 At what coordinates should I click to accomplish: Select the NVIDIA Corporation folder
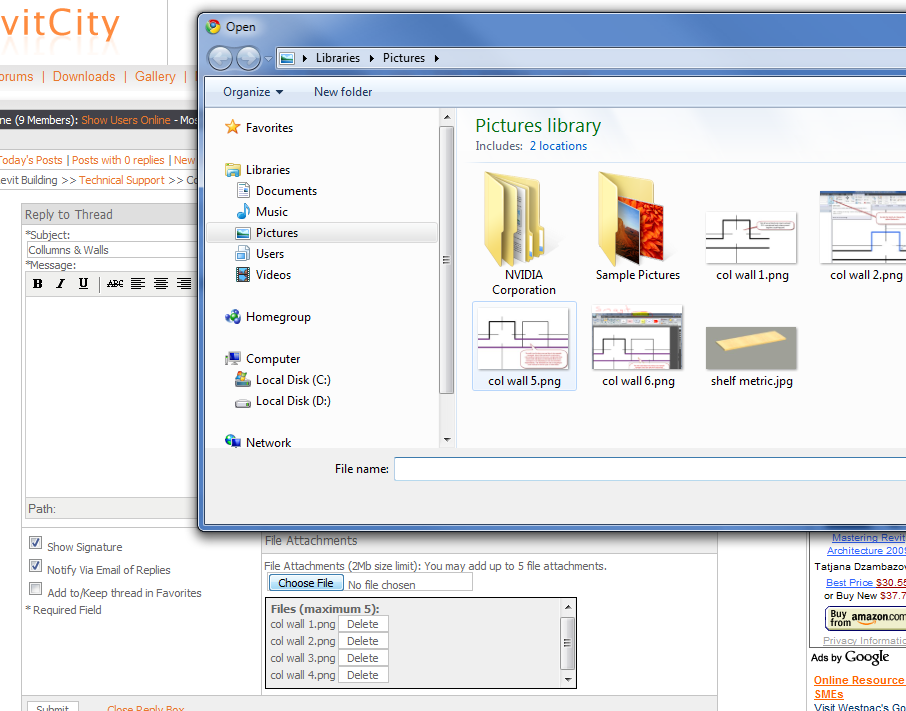point(523,234)
